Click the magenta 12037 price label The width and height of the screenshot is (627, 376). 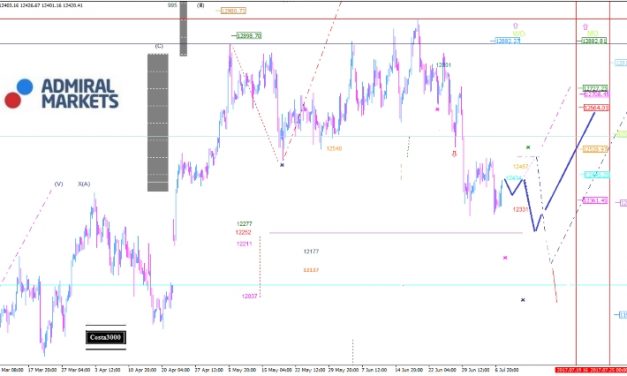[250, 296]
